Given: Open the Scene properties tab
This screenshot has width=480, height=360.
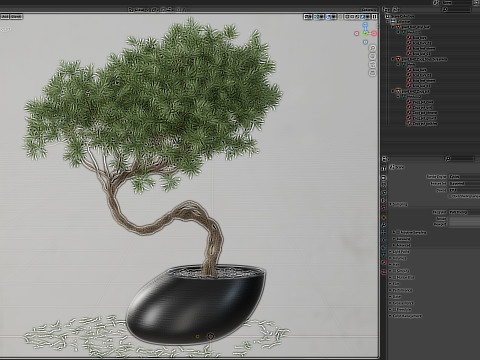Looking at the screenshot, I should pyautogui.click(x=384, y=200).
